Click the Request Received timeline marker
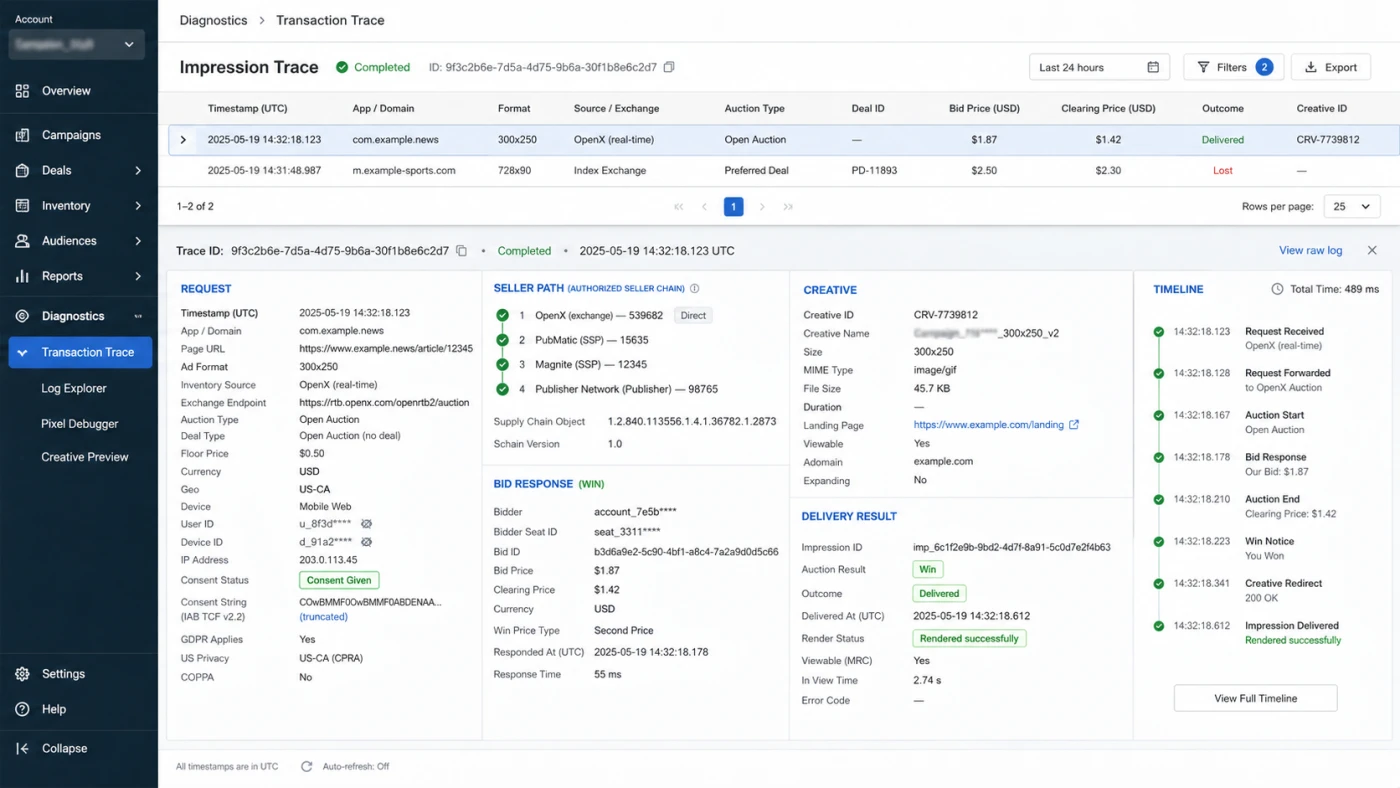Image resolution: width=1400 pixels, height=788 pixels. pos(1158,331)
